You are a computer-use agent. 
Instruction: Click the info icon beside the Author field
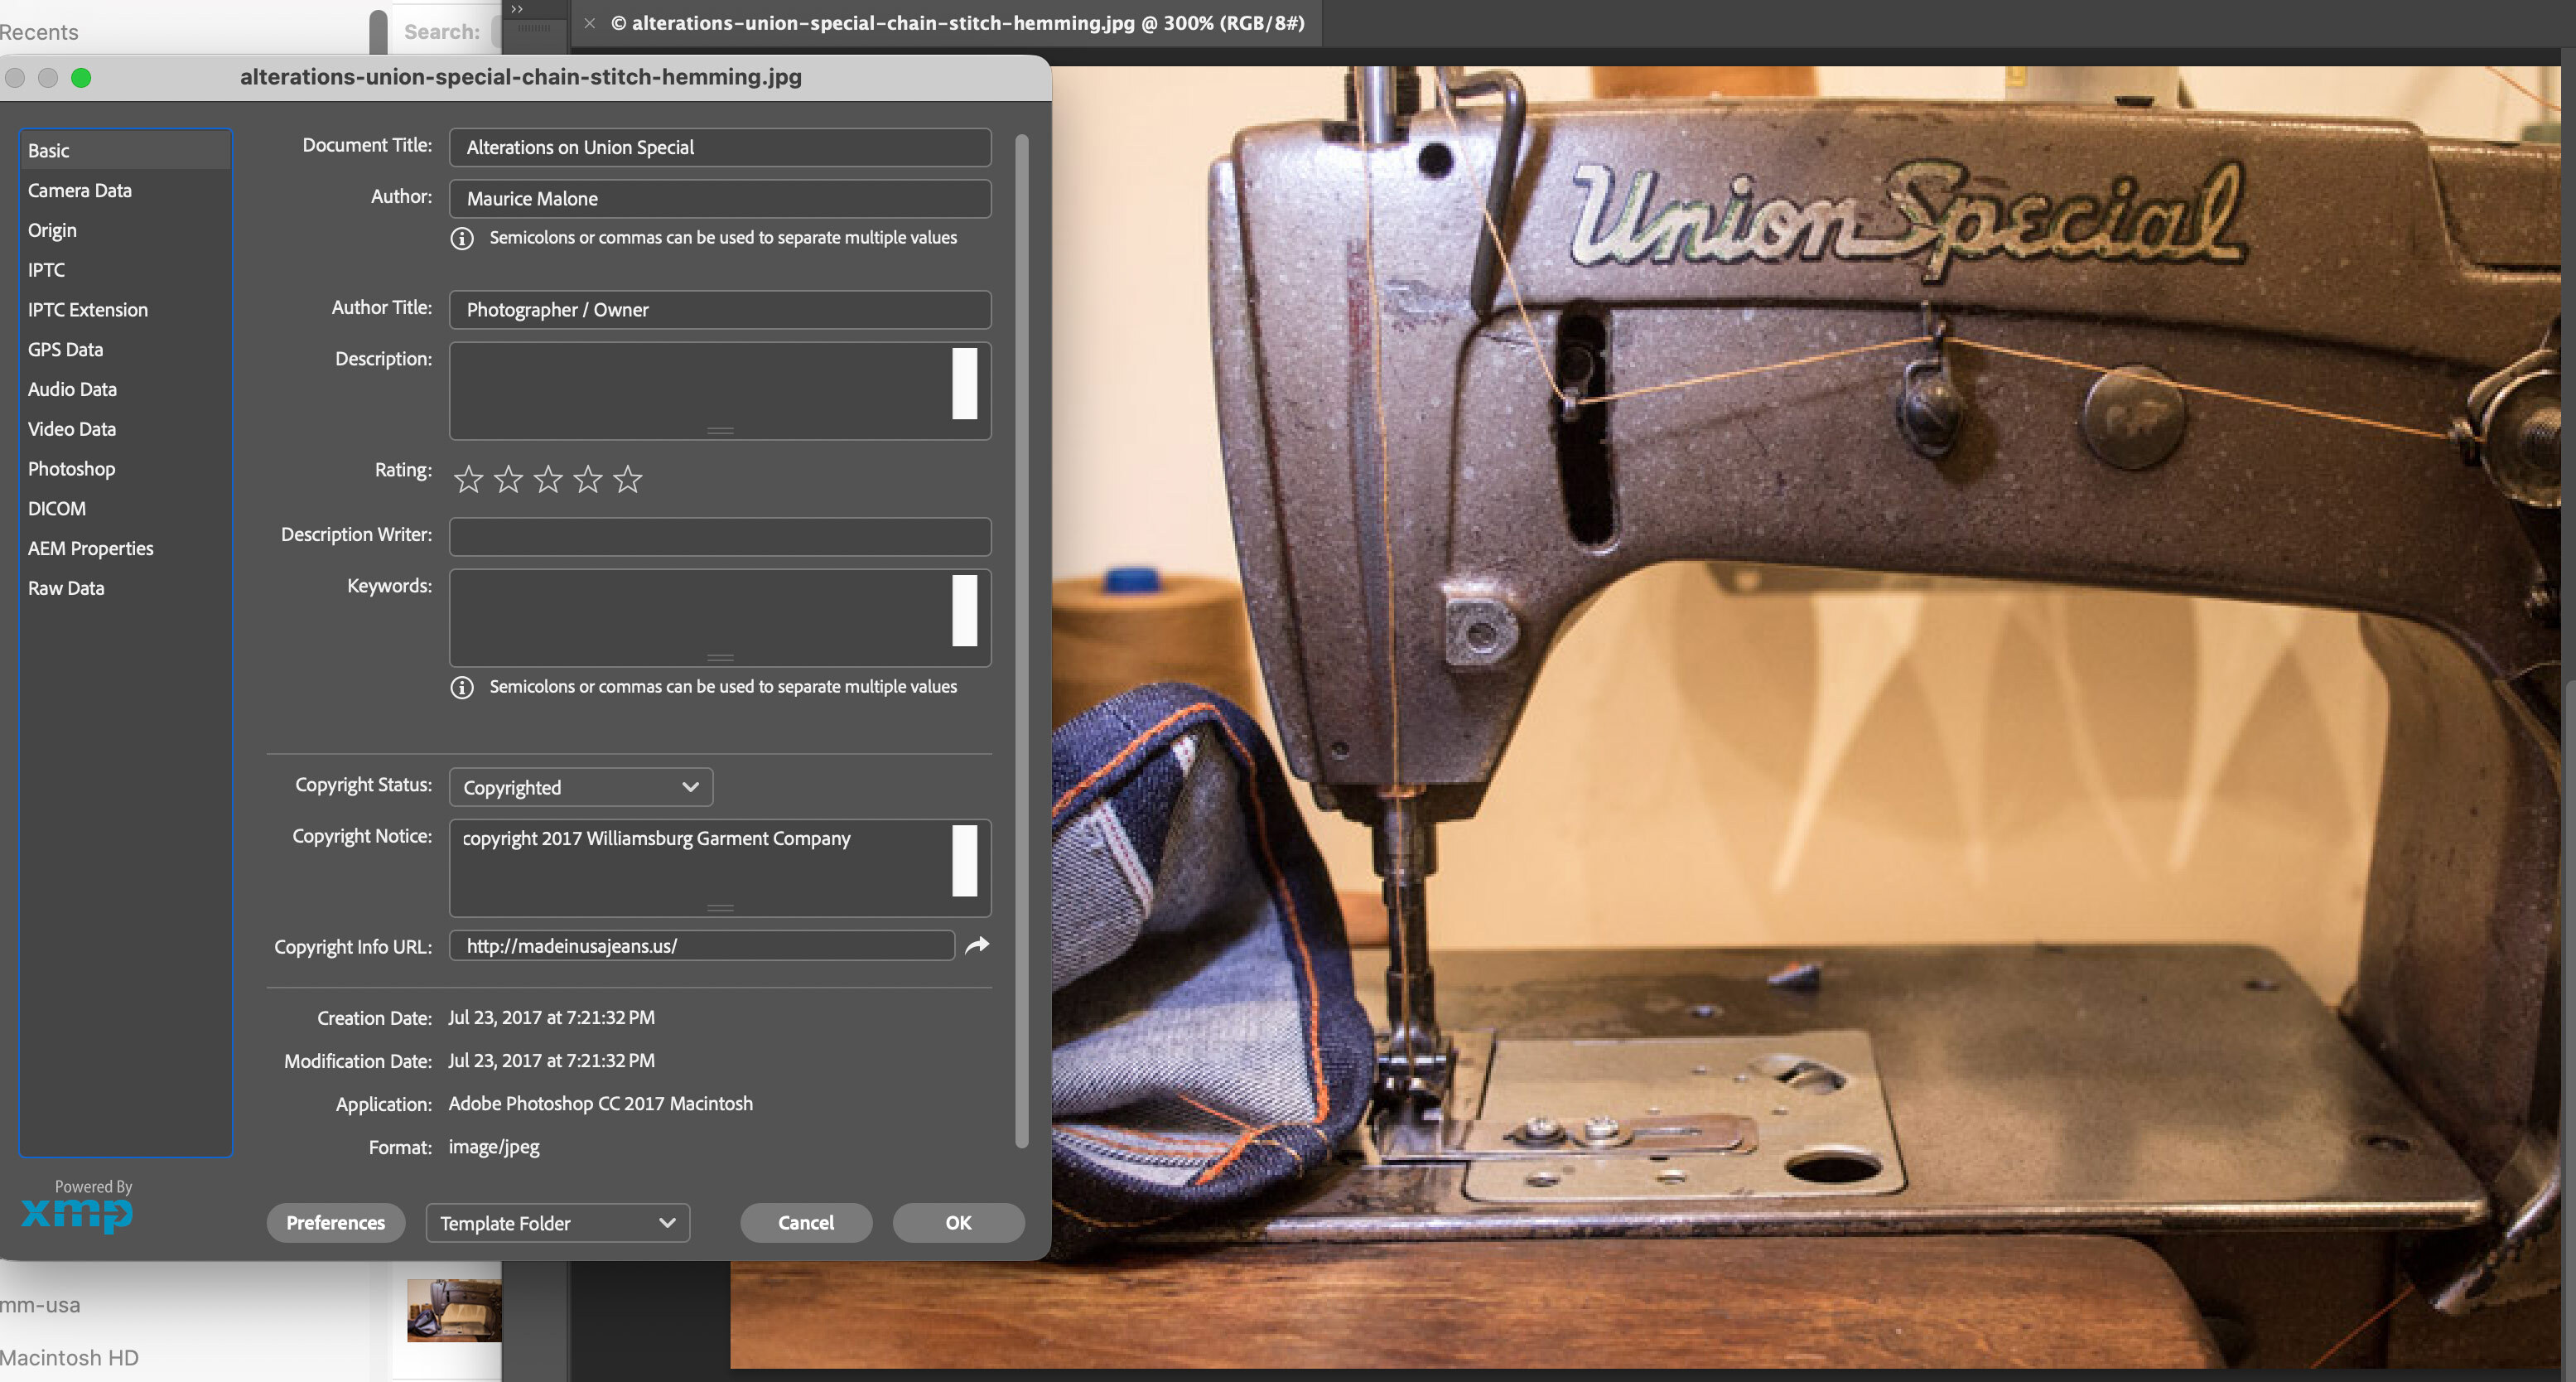462,238
